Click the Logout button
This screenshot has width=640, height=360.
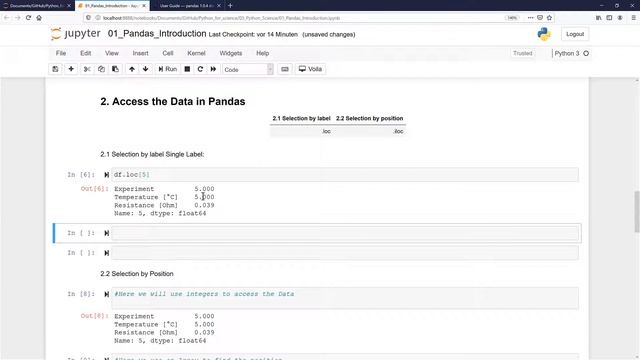(x=575, y=34)
